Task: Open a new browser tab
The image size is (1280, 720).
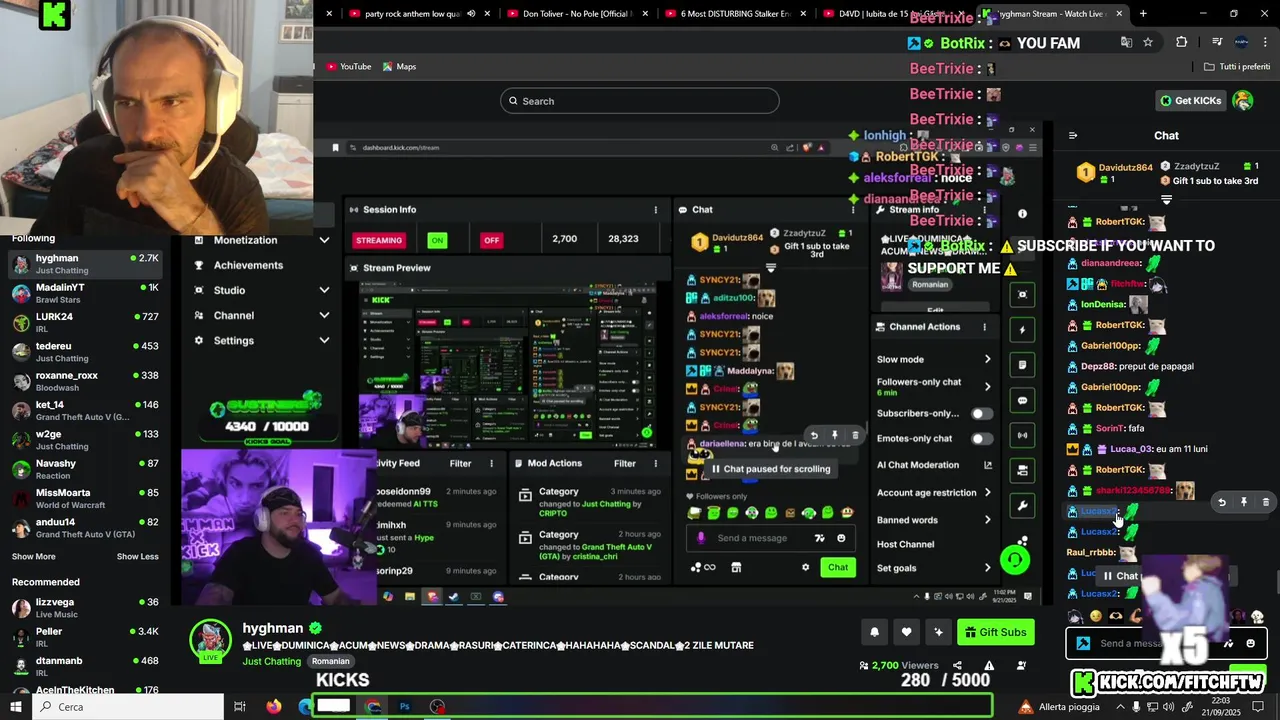Action: [x=1143, y=14]
